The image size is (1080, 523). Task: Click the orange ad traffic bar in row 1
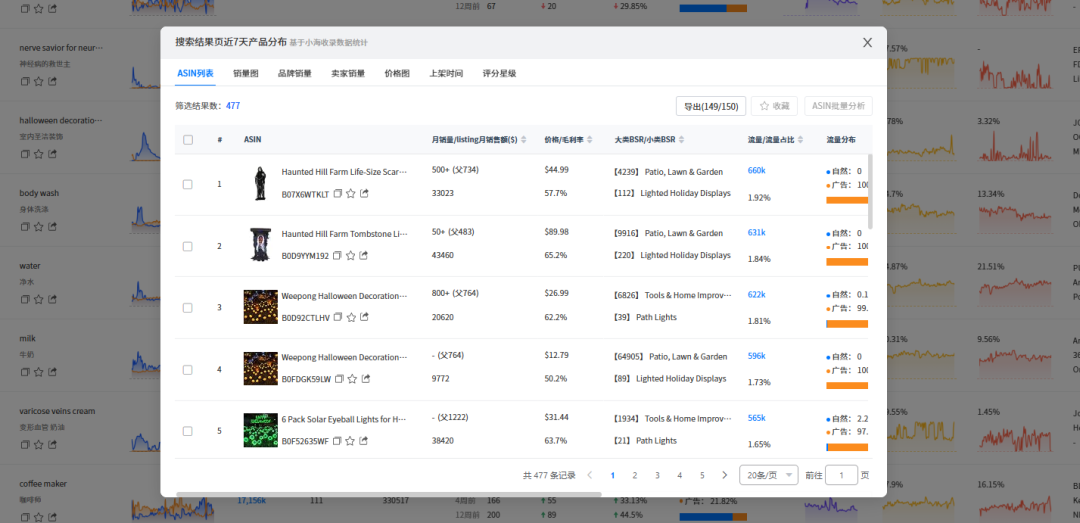pyautogui.click(x=847, y=201)
